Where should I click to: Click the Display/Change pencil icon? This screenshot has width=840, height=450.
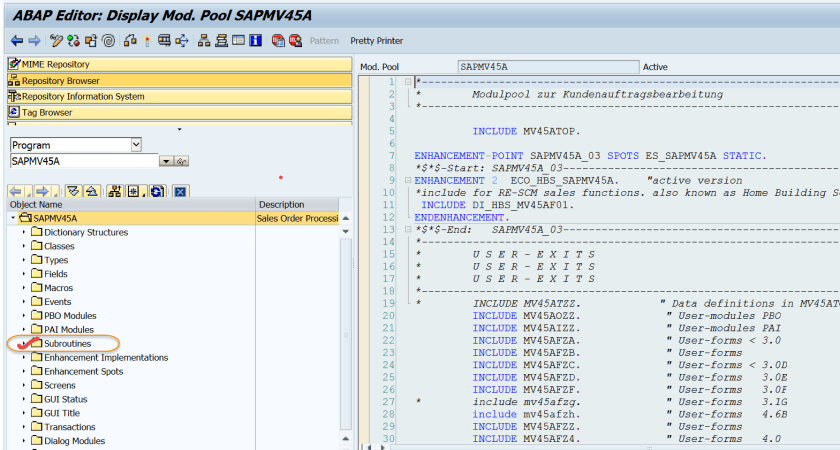(x=57, y=41)
